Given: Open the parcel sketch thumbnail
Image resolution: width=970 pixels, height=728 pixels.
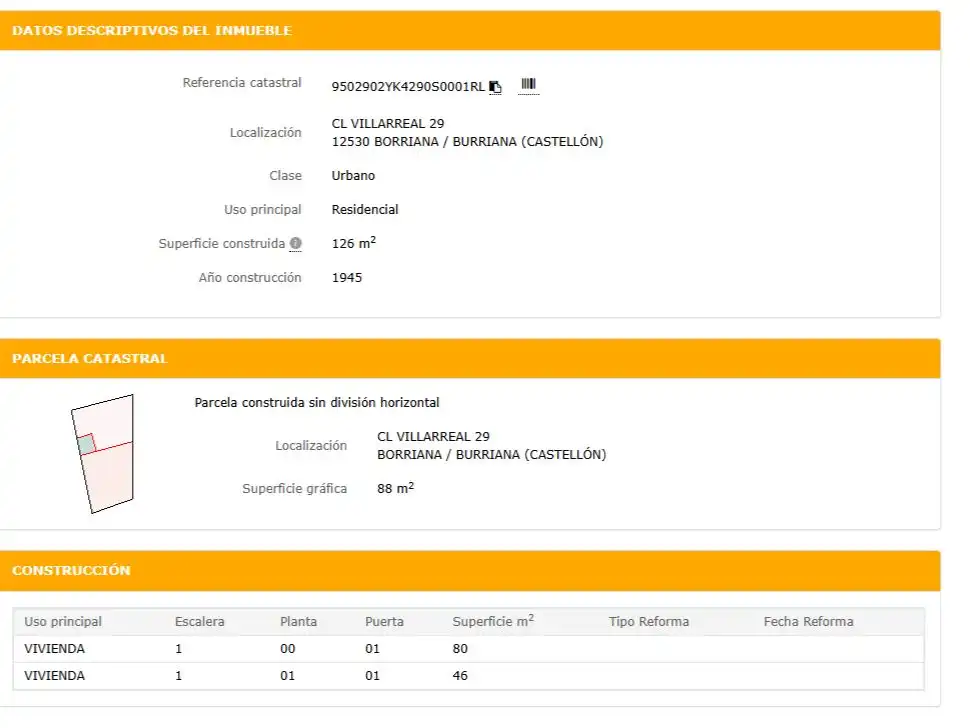Looking at the screenshot, I should pos(103,454).
